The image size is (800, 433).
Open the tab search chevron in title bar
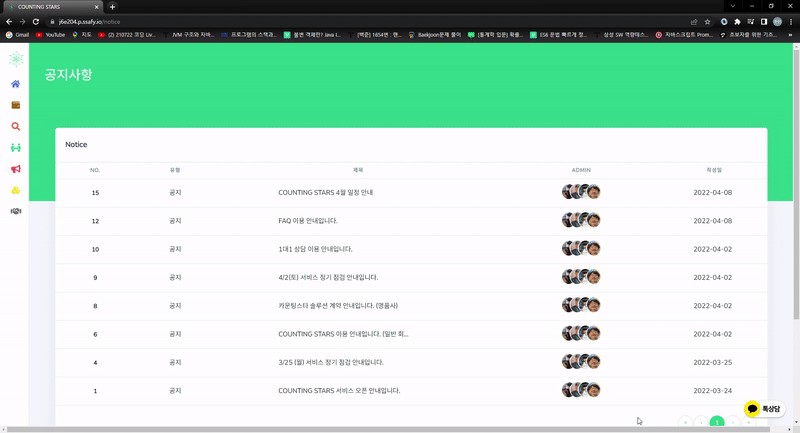point(733,6)
